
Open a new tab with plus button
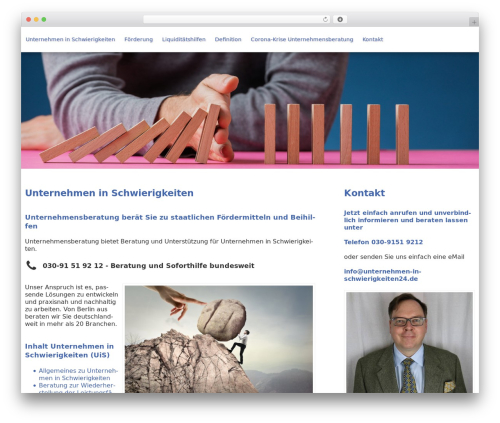[x=474, y=22]
